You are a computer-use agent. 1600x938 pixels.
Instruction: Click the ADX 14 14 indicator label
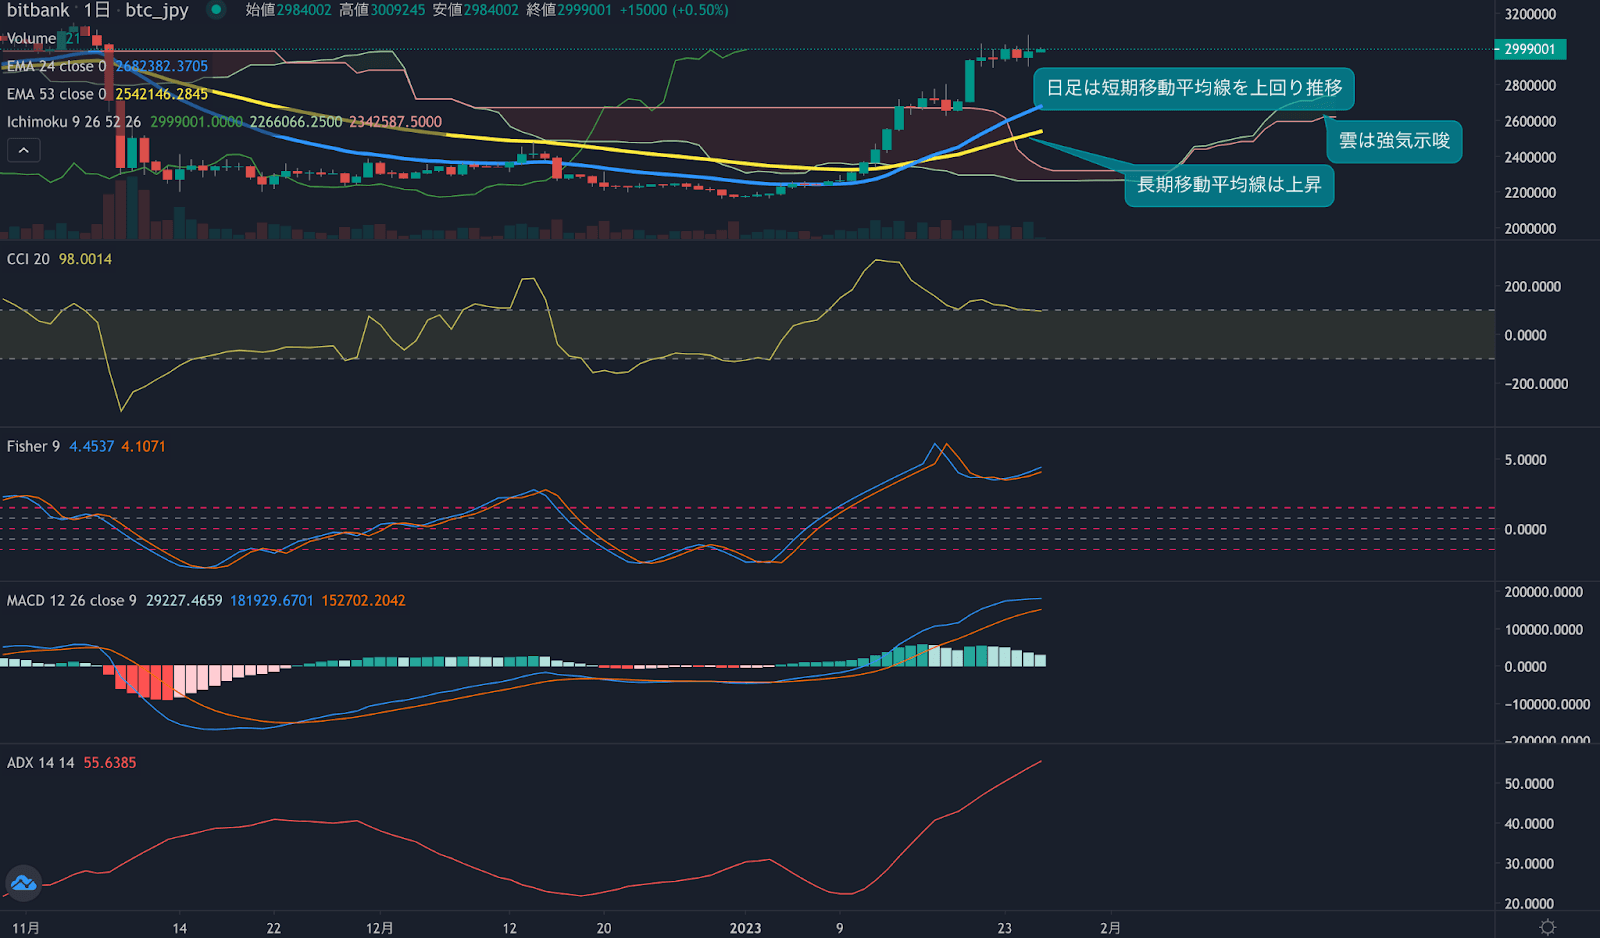40,762
